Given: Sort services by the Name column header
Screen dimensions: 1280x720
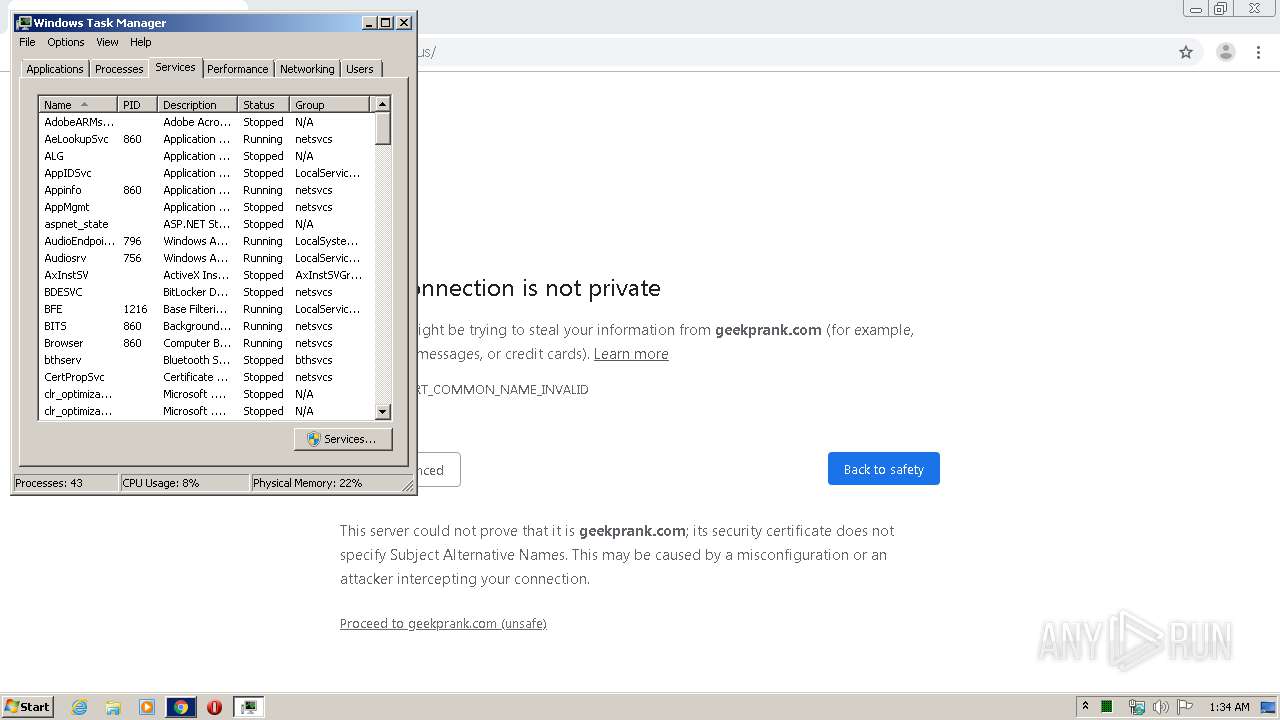Looking at the screenshot, I should click(x=78, y=105).
